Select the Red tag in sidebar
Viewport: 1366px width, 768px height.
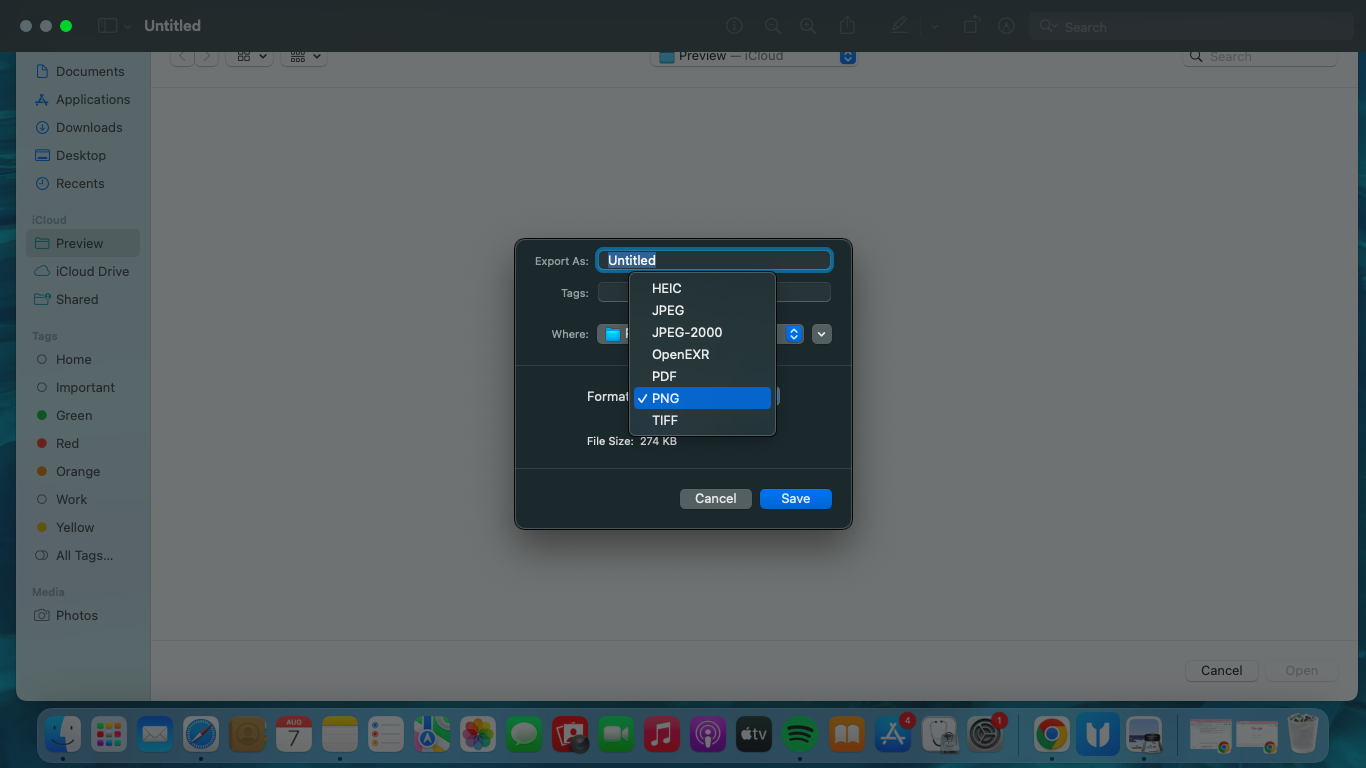point(82,444)
